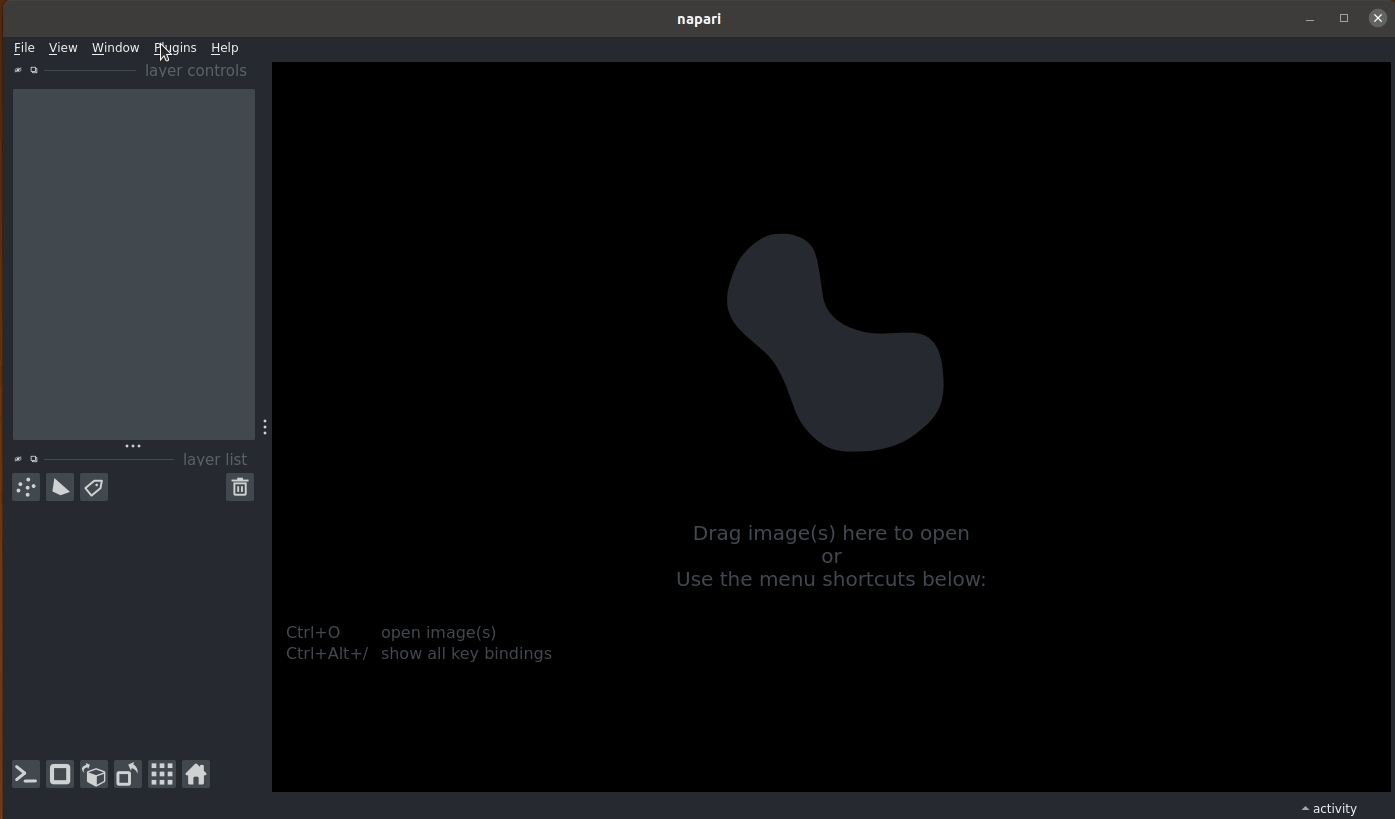Click 'show all key bindings' text
This screenshot has height=819, width=1395.
pyautogui.click(x=466, y=654)
